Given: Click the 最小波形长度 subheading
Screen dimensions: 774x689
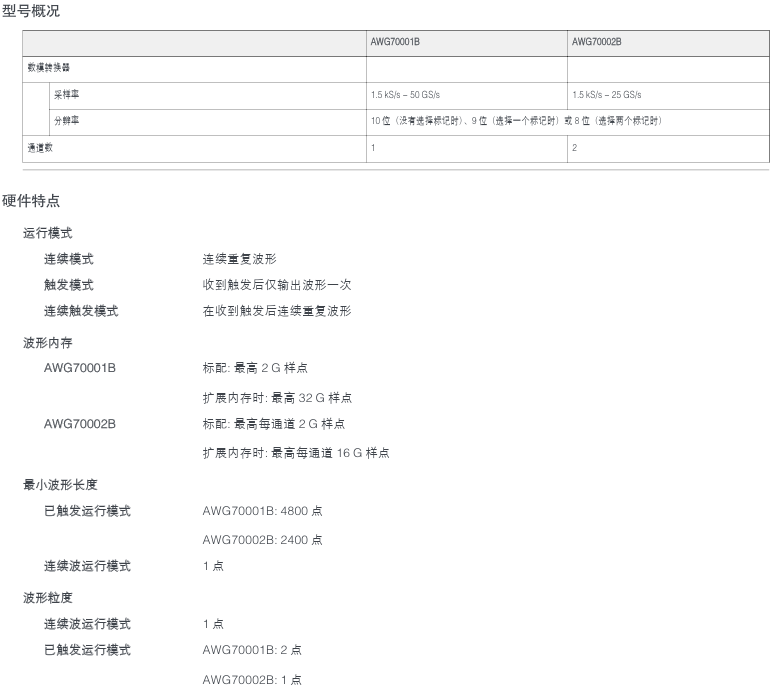Looking at the screenshot, I should 60,485.
